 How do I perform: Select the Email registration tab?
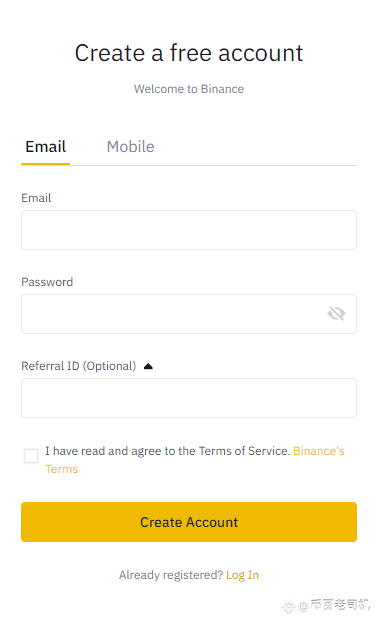(x=46, y=147)
